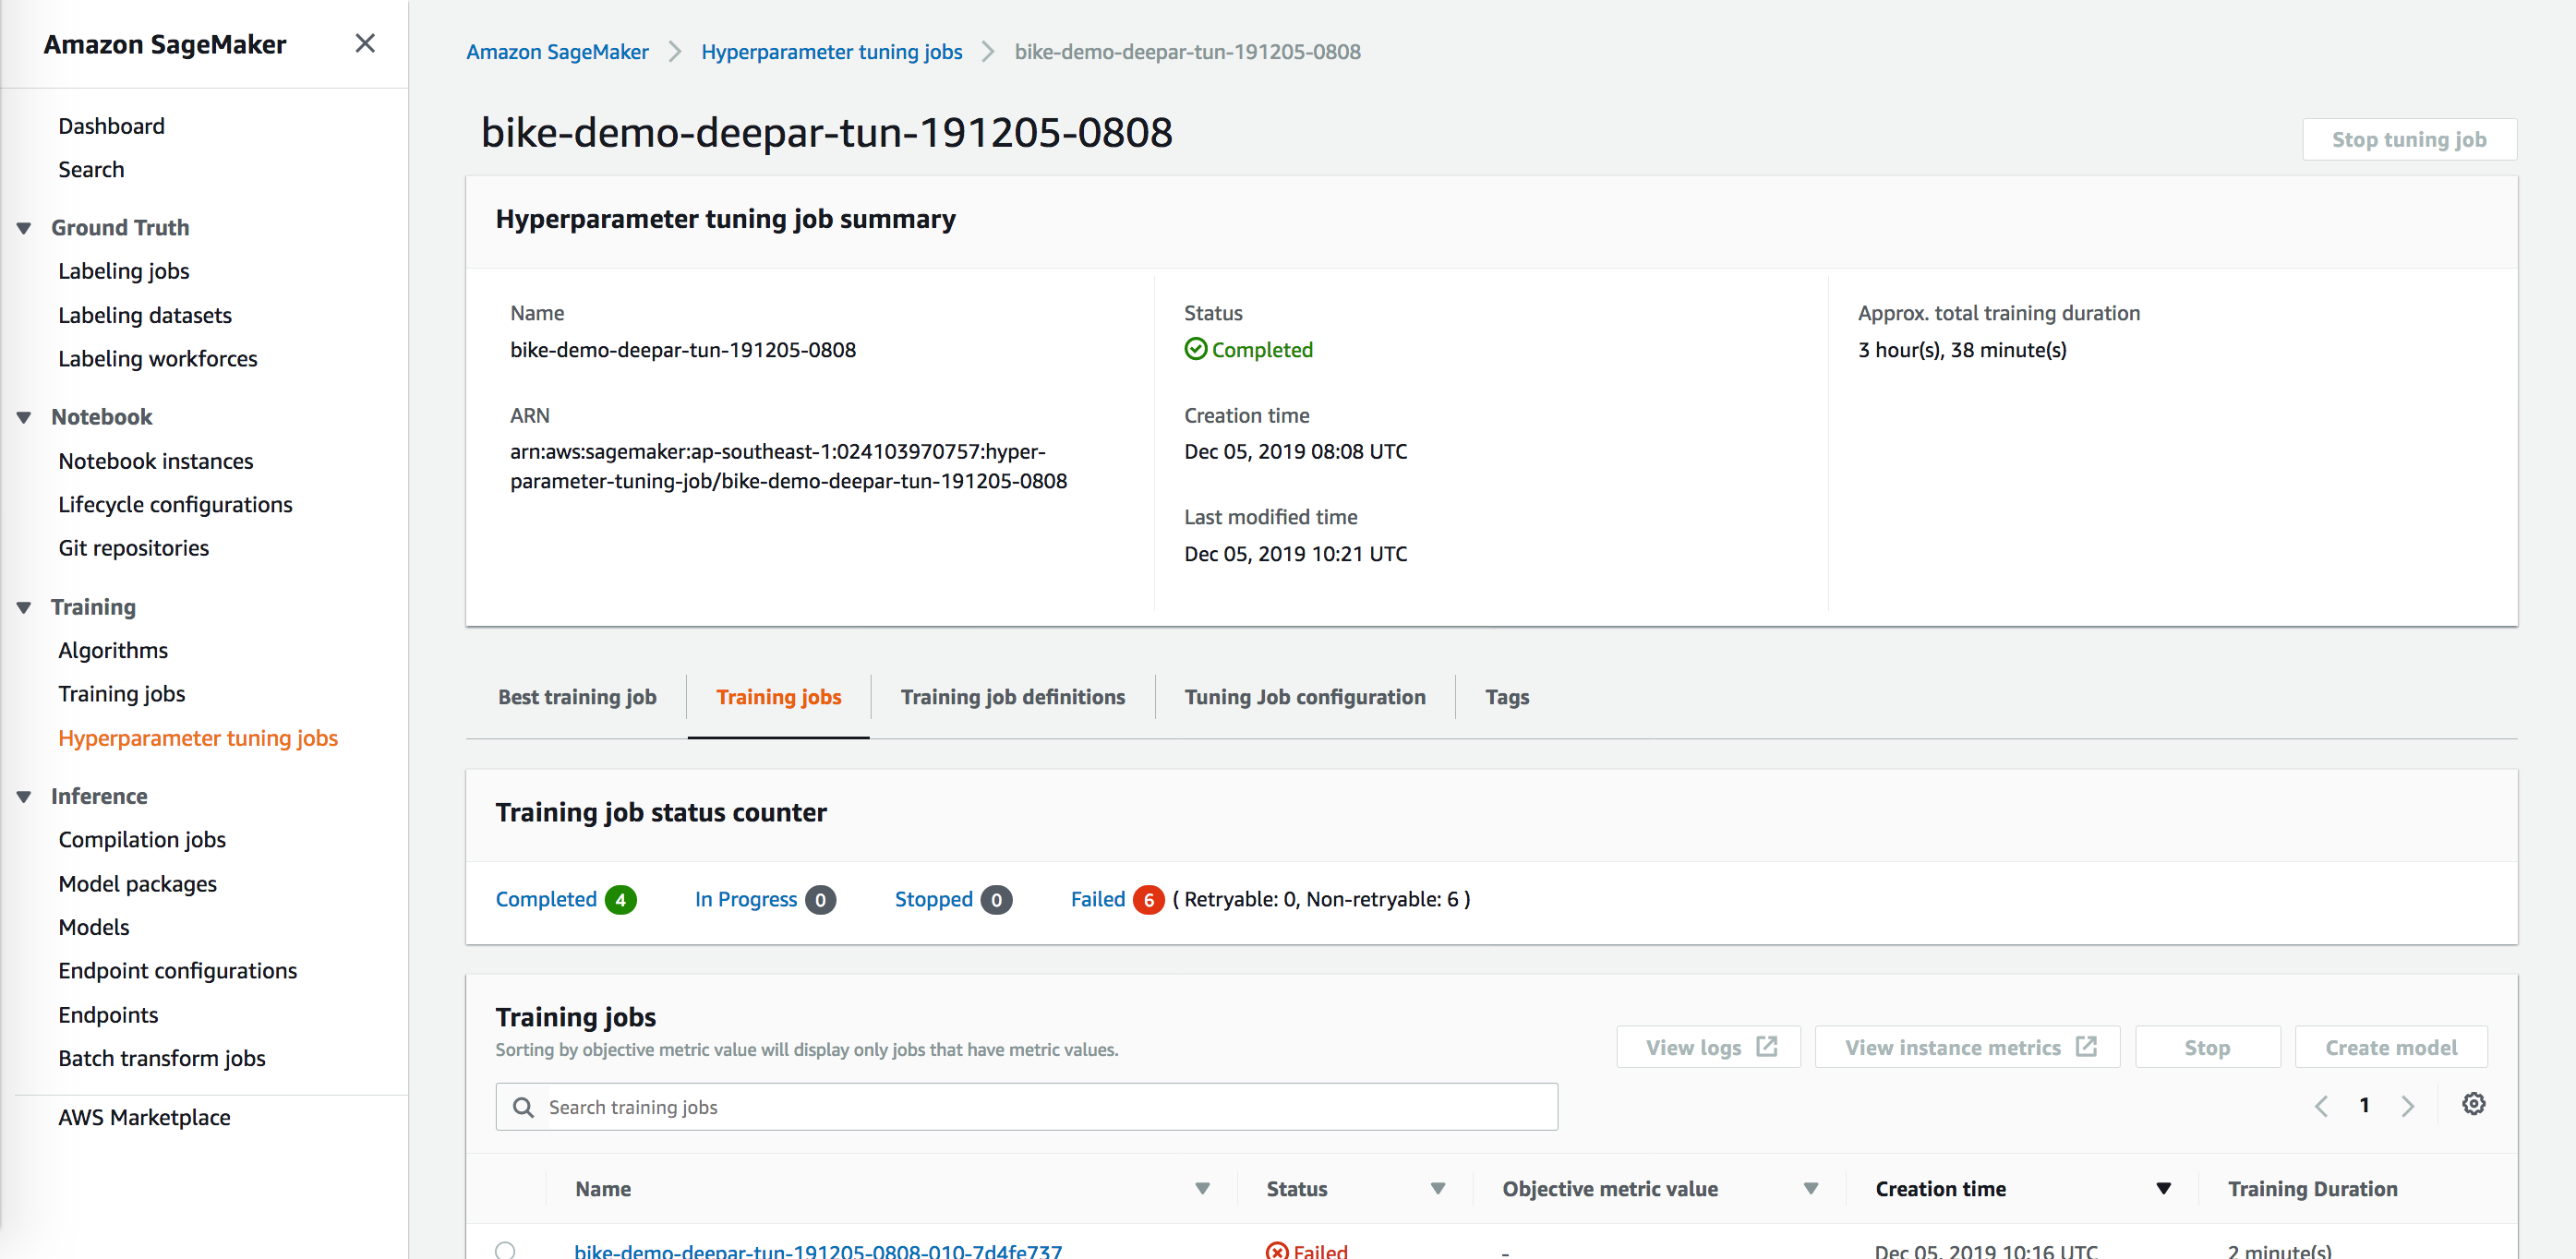Click Create model button
Viewport: 2576px width, 1259px height.
2390,1047
